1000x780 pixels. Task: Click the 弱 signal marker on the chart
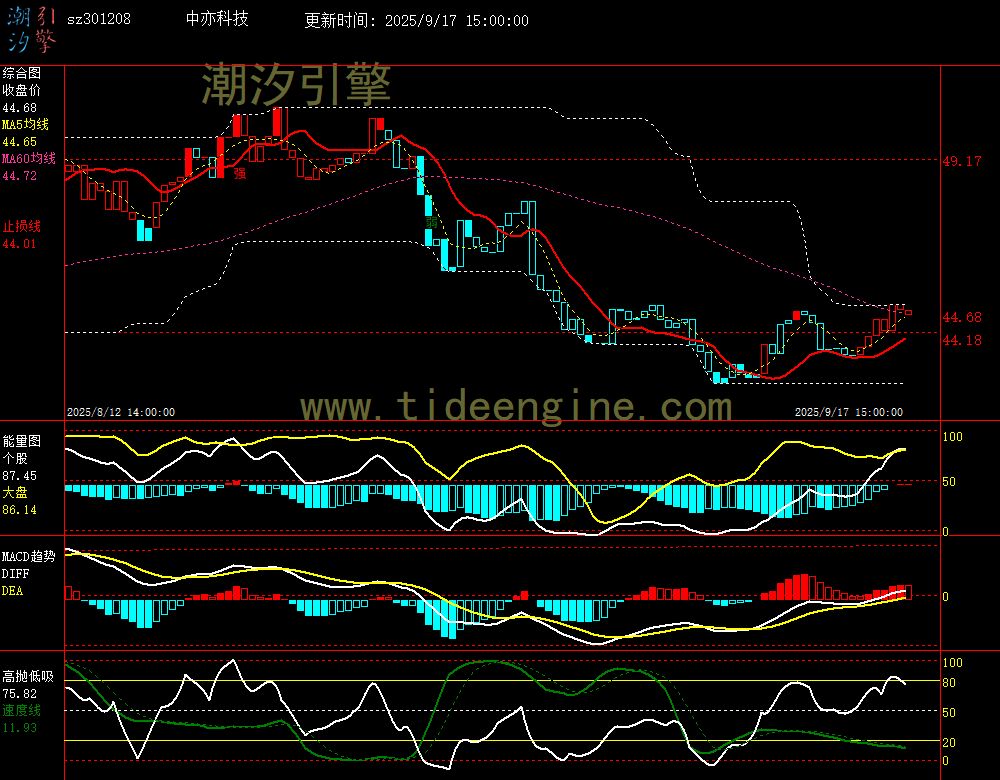tap(432, 223)
